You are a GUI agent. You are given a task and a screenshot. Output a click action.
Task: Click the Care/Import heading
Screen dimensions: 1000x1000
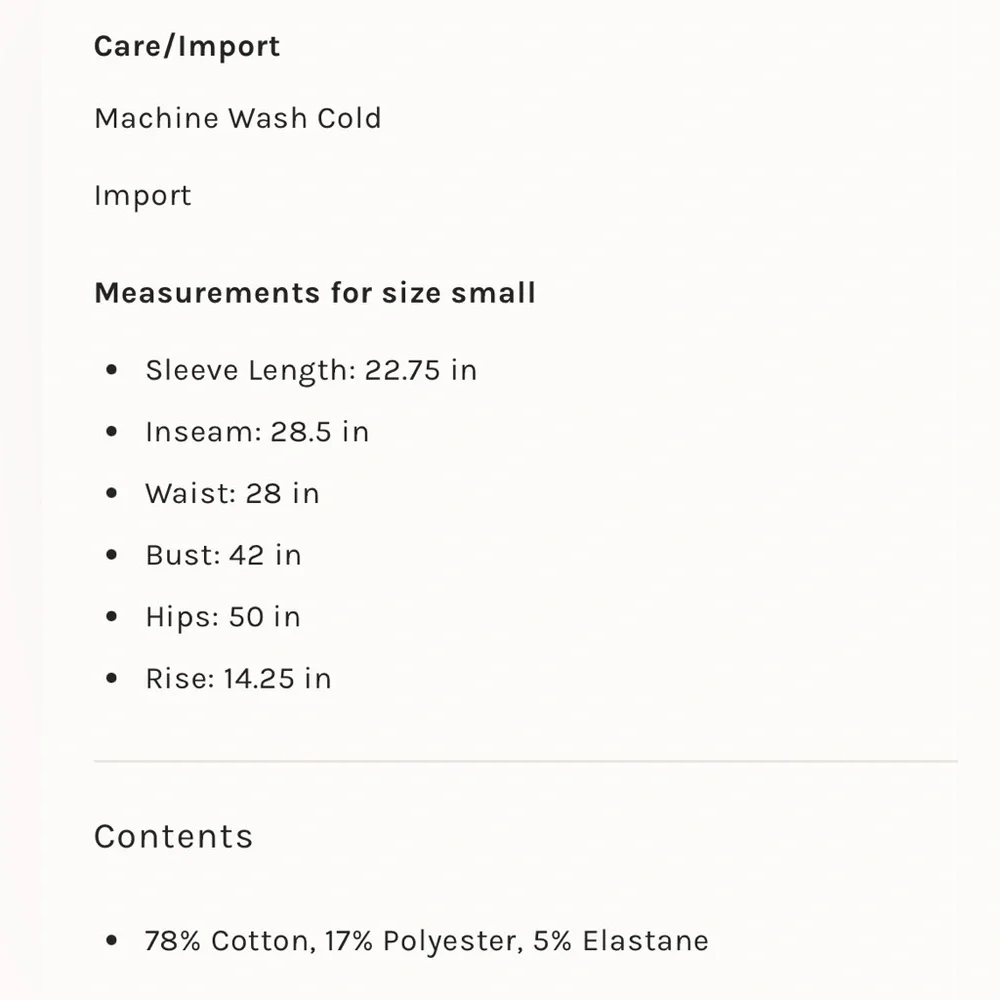(x=187, y=47)
